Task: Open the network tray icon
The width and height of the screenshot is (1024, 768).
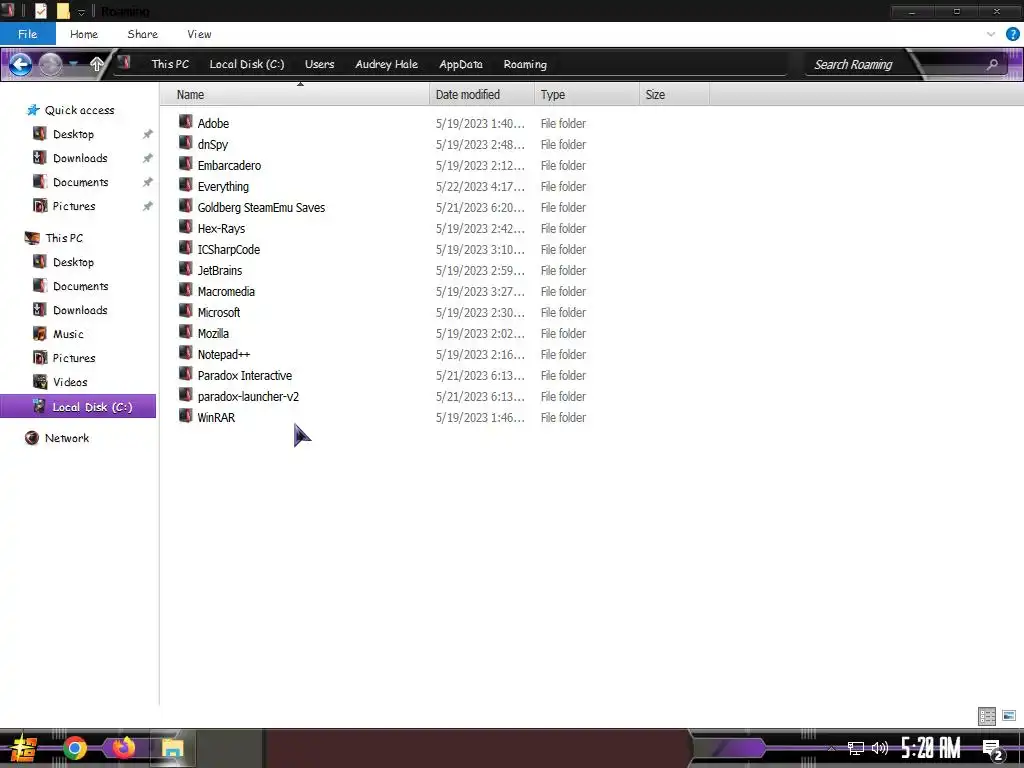Action: [x=856, y=748]
